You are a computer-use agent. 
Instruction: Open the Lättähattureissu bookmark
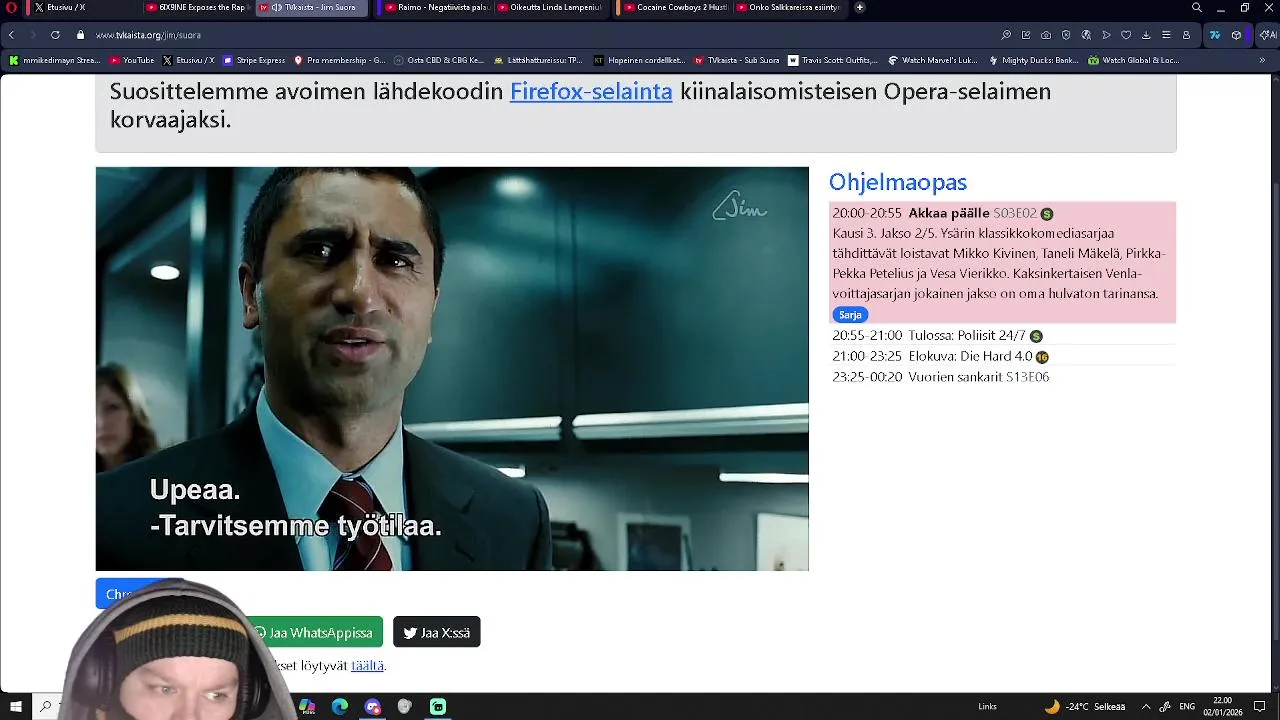tap(538, 60)
